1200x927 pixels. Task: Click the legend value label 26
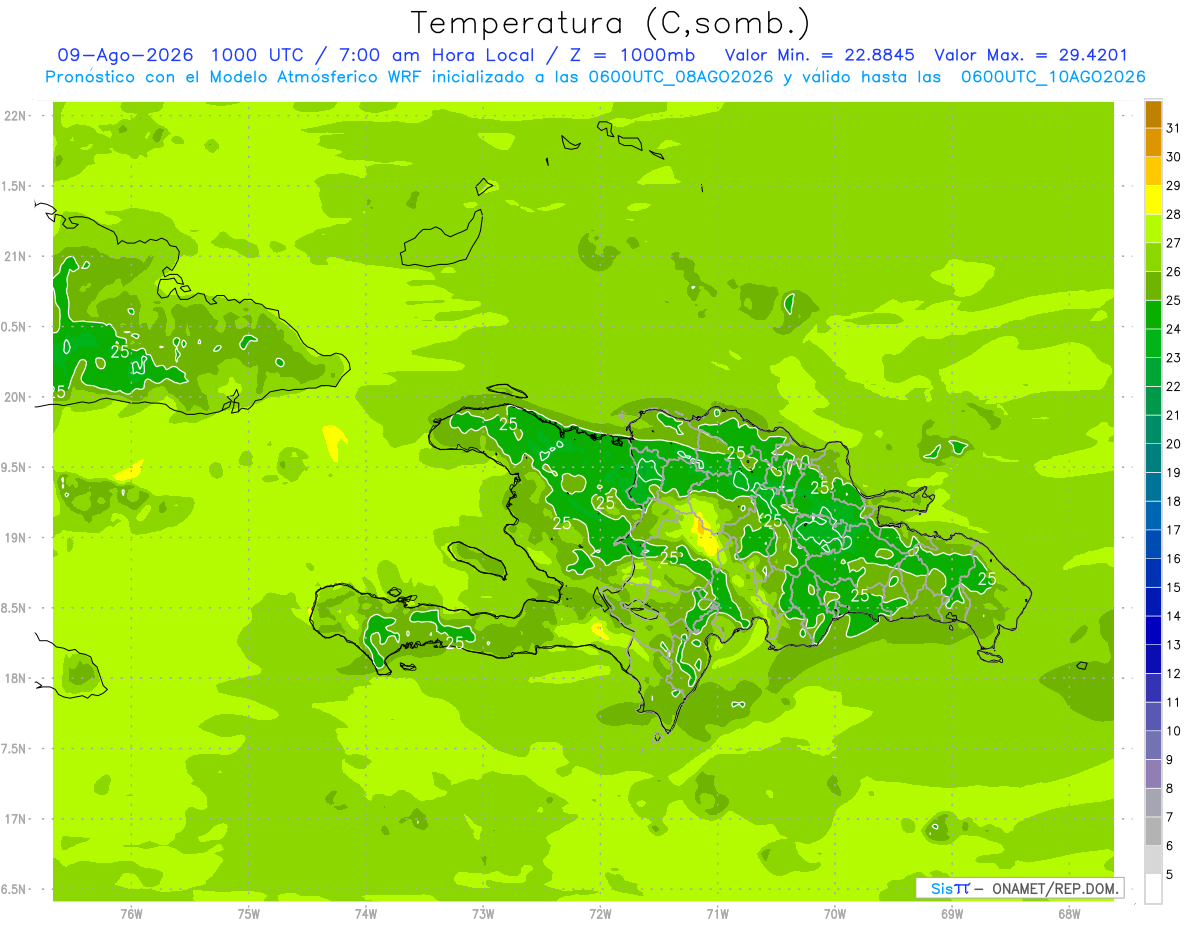tap(1173, 272)
